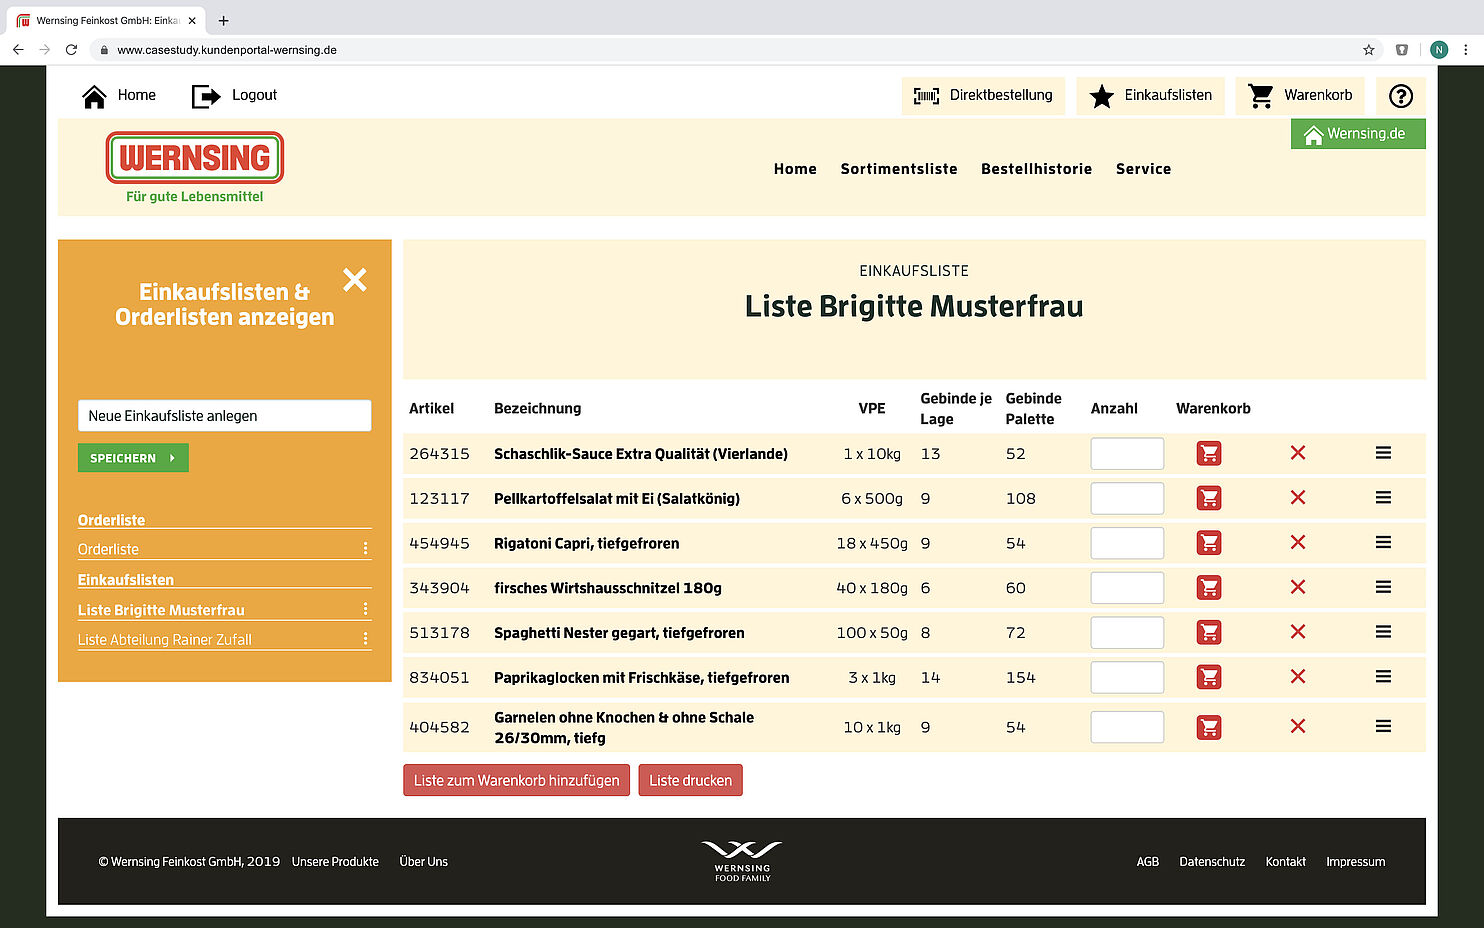Add Schaschlik-Sauce row to cart icon
1484x928 pixels.
tap(1209, 454)
